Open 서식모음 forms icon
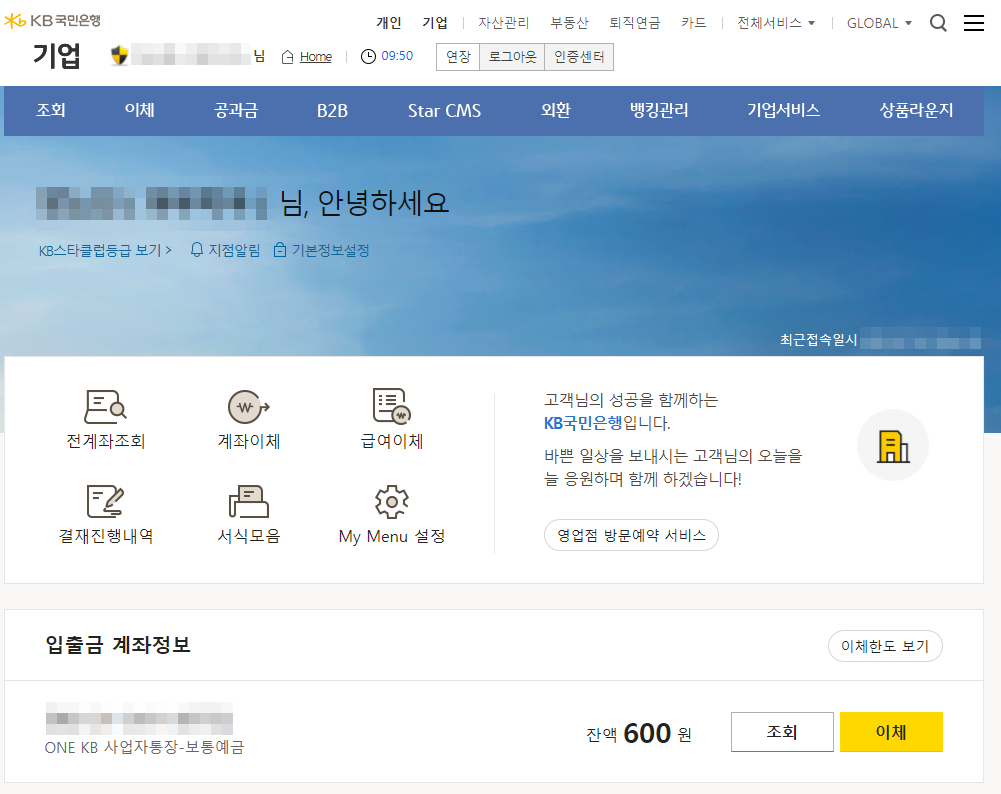Screen dimensions: 1001x794 (x=248, y=501)
